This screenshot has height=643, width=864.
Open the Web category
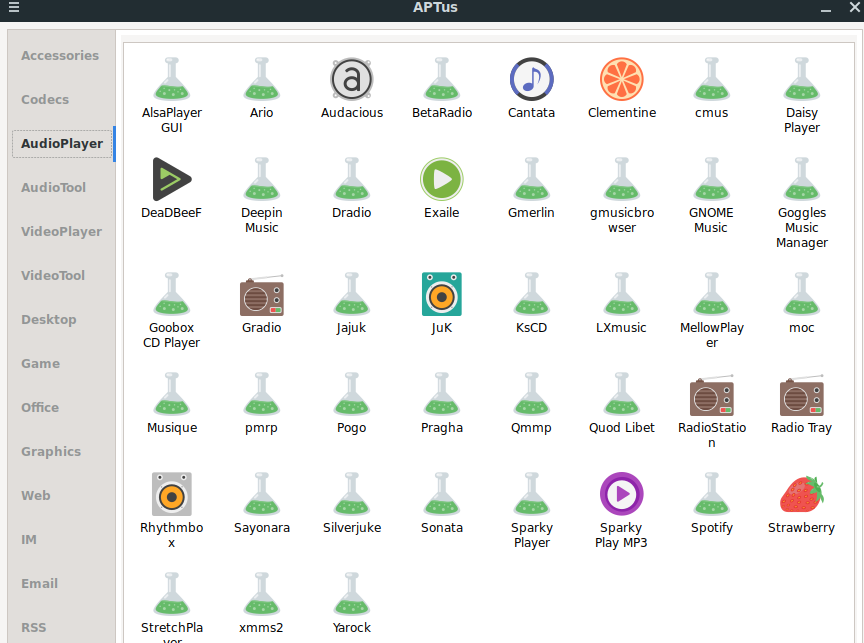tap(36, 496)
